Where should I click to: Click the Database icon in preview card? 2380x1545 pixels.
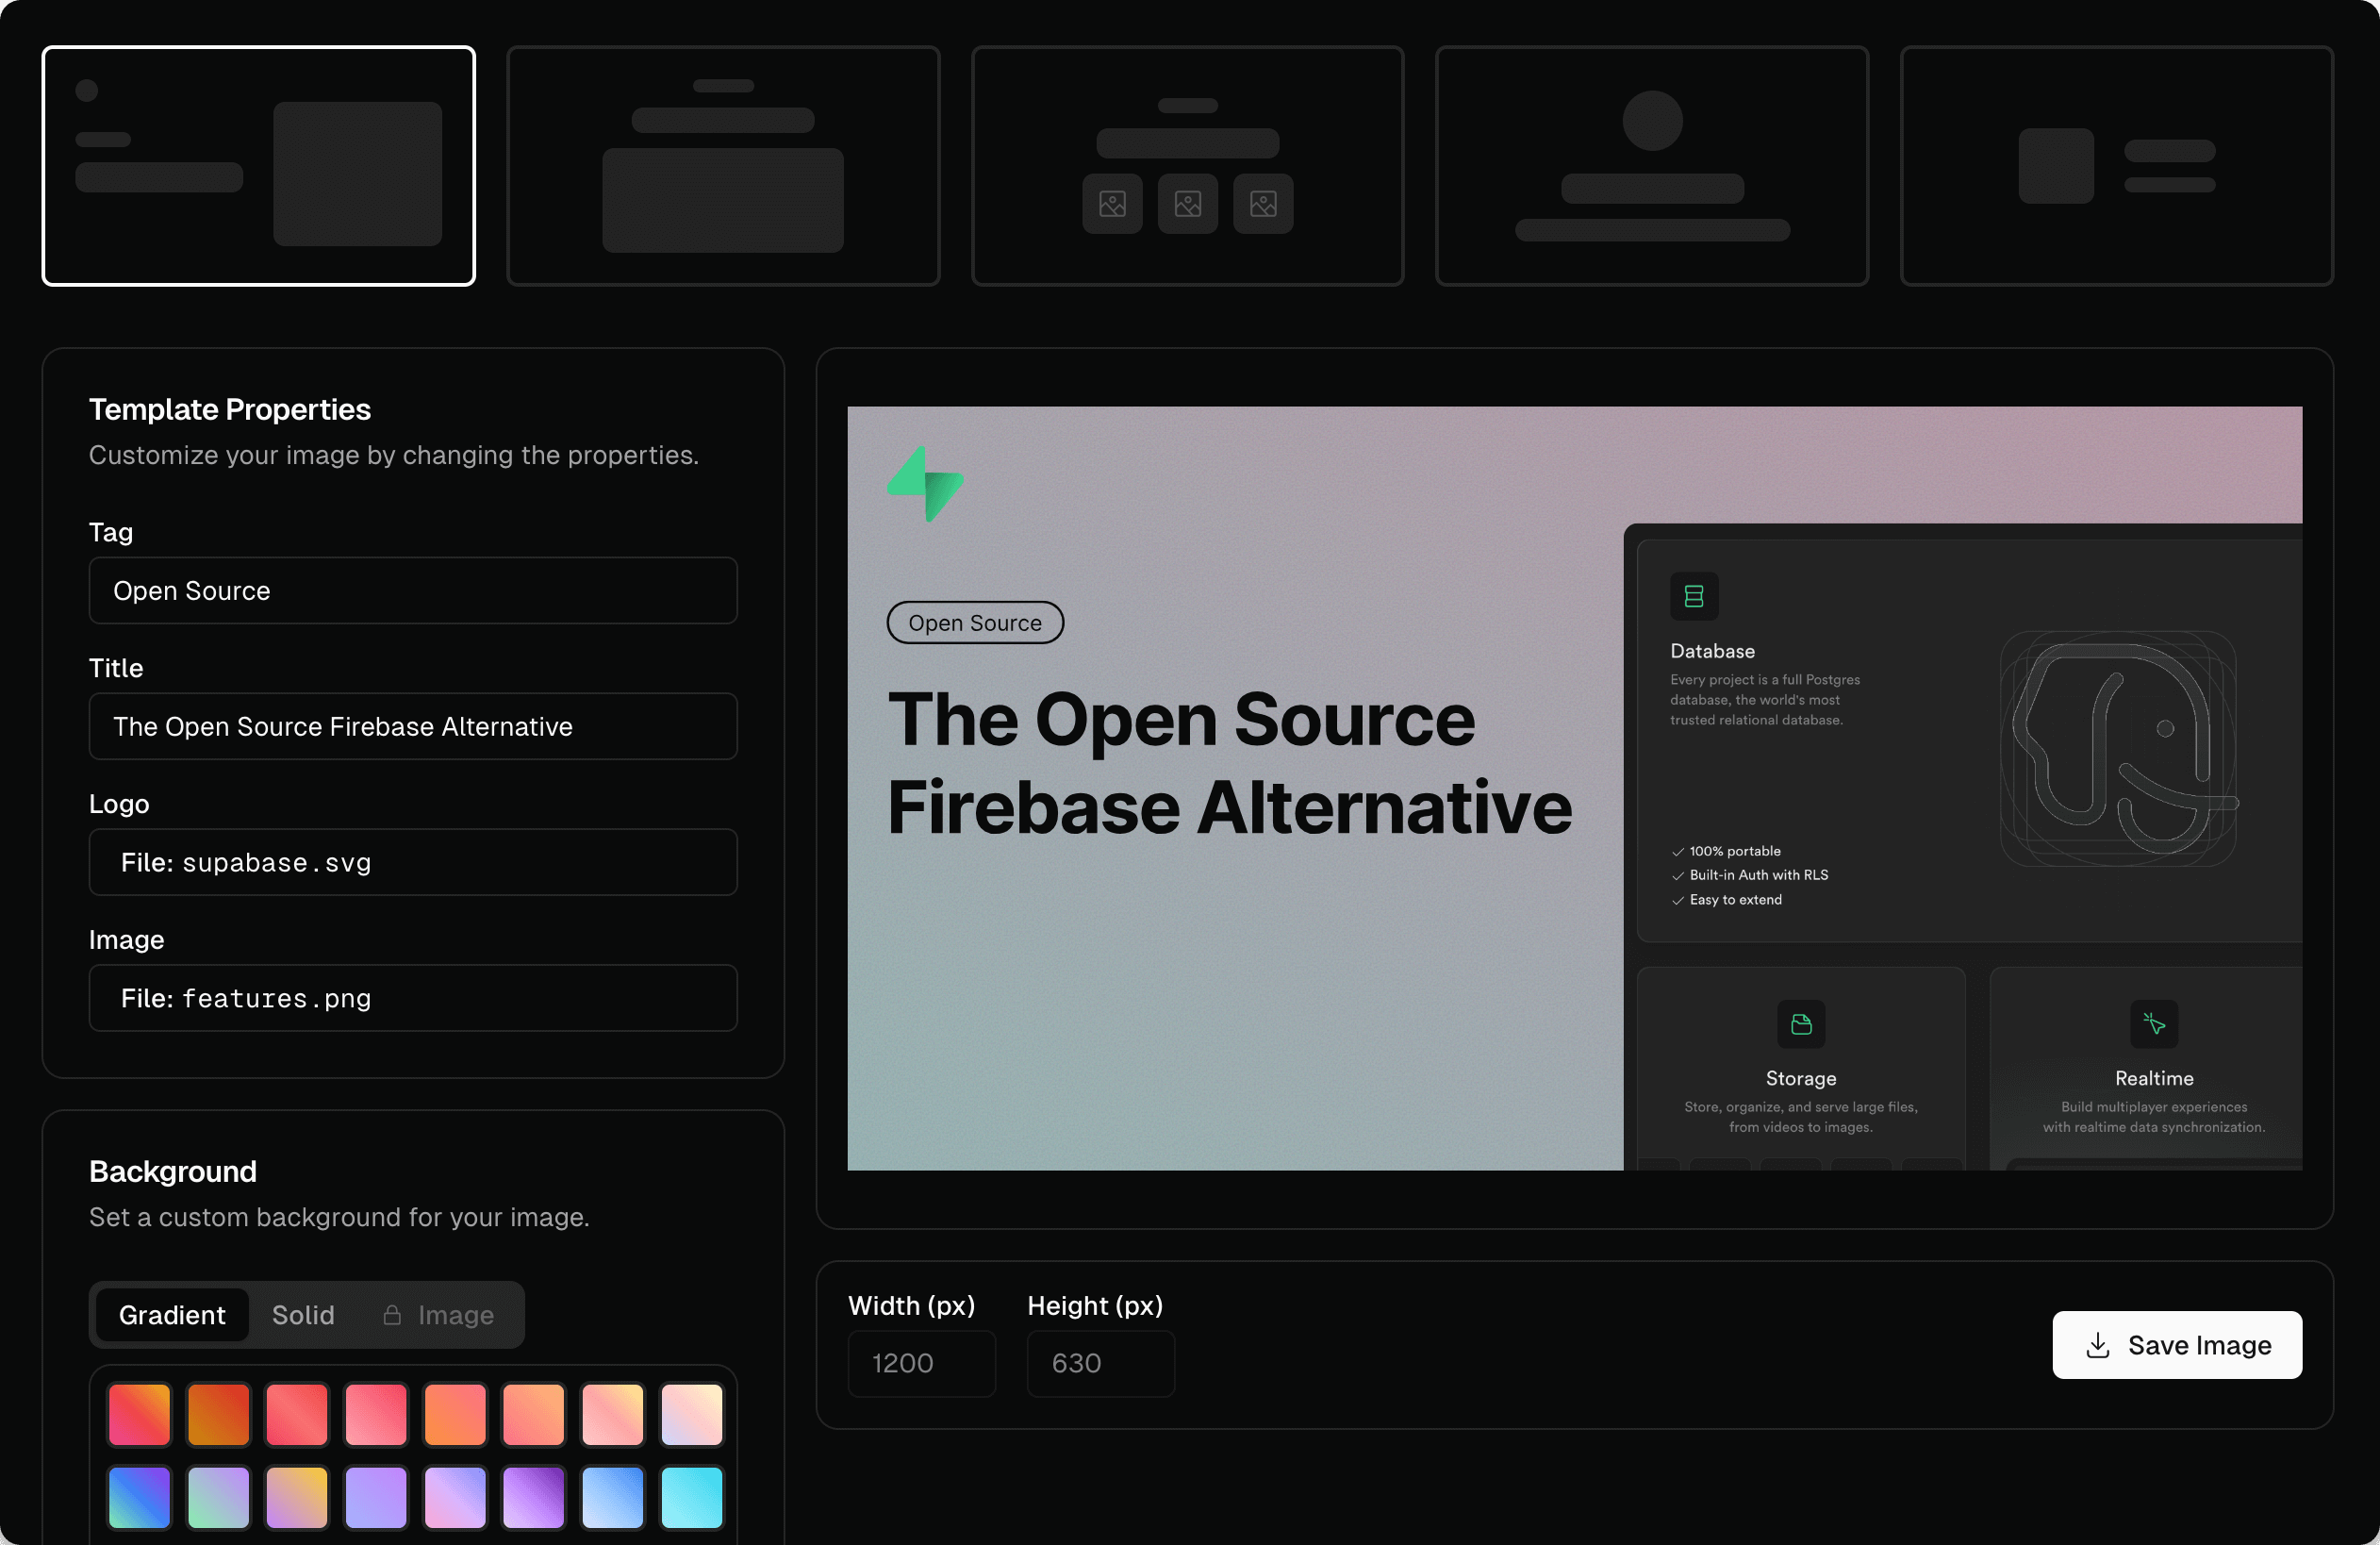tap(1694, 596)
